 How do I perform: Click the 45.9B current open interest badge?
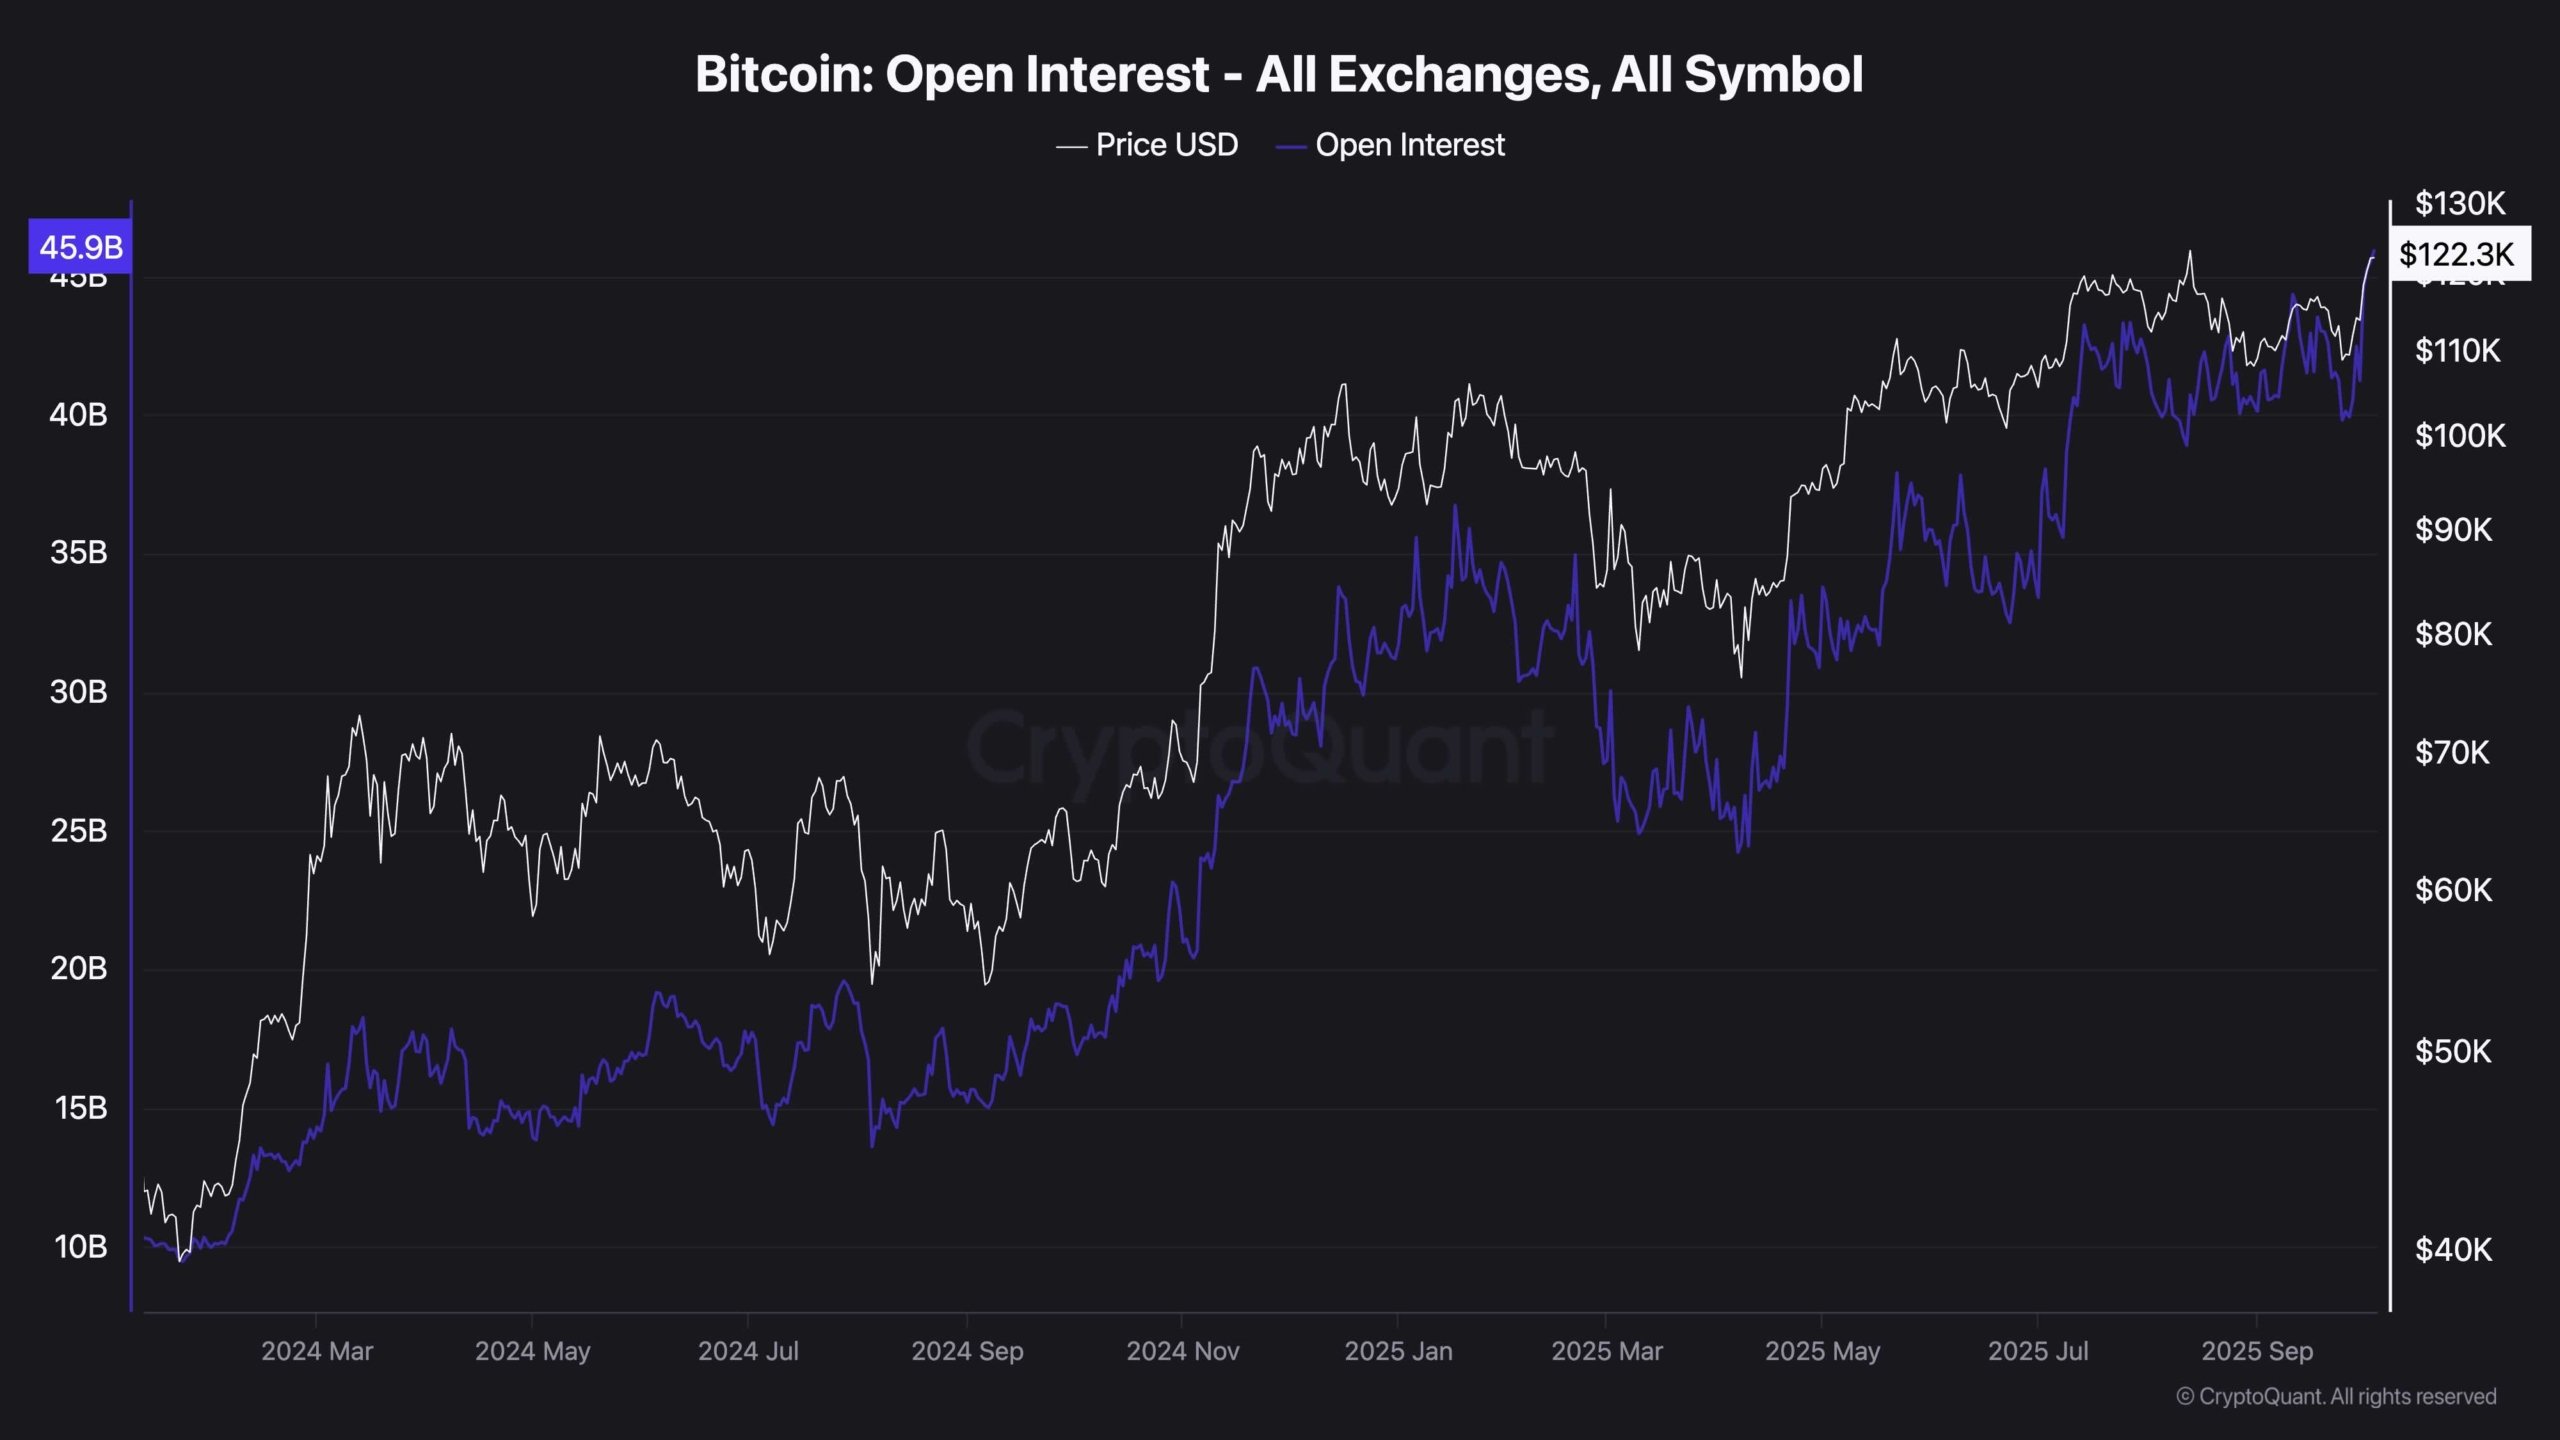(80, 246)
